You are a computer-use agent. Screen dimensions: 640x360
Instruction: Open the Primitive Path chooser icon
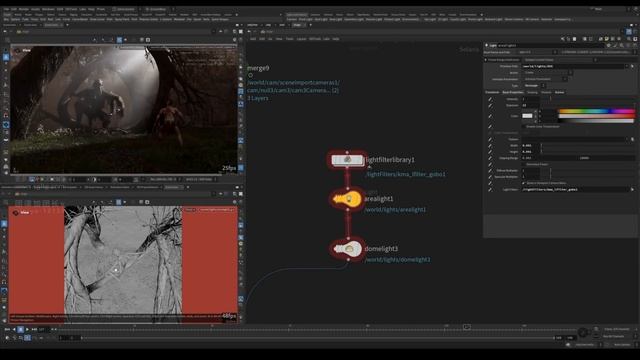pos(632,66)
